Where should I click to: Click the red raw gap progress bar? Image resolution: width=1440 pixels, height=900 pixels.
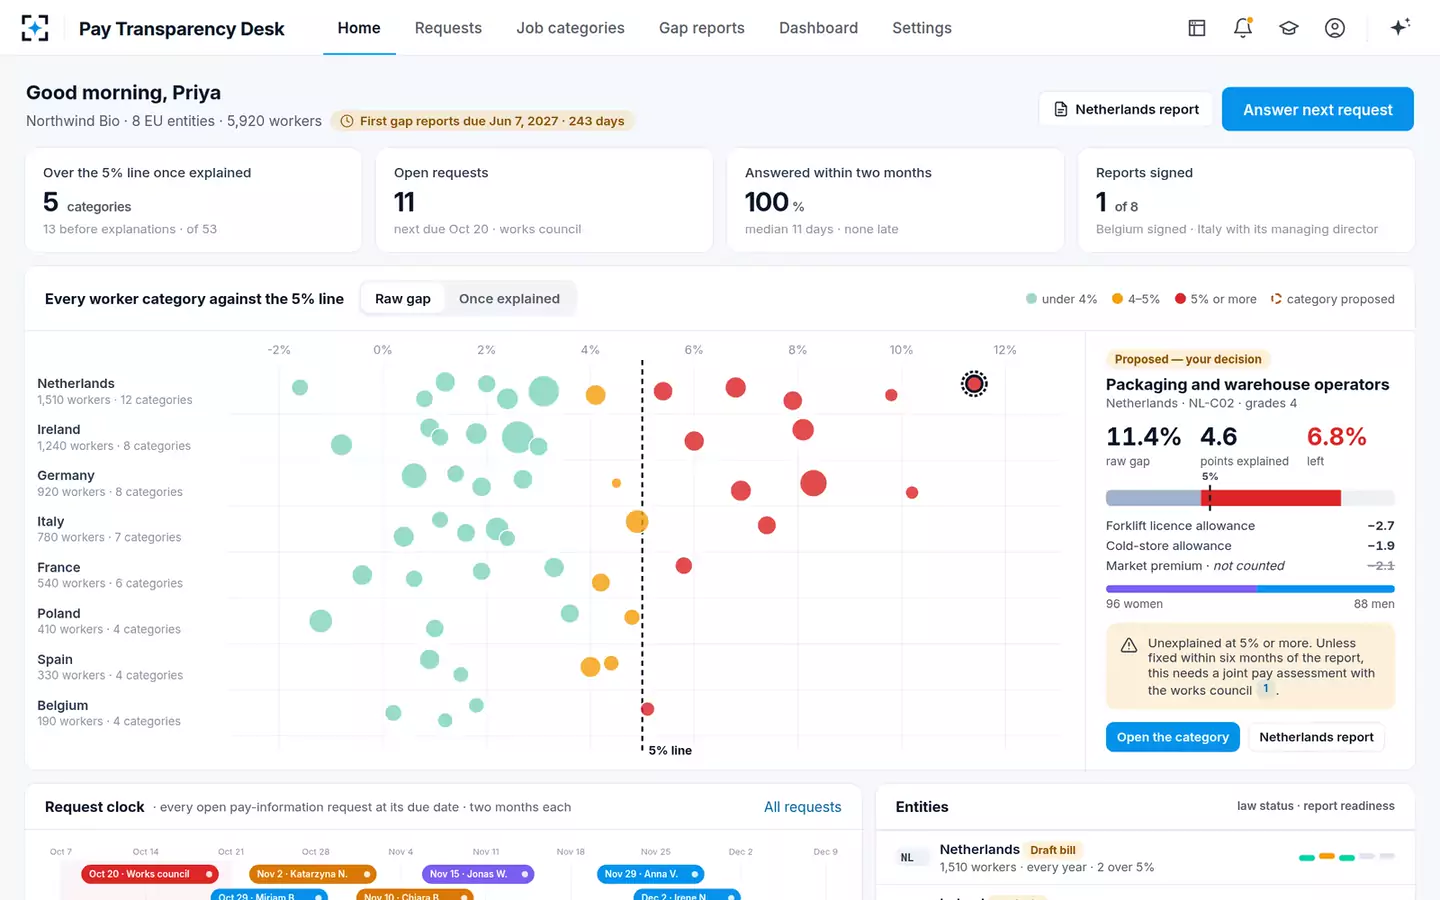point(1270,498)
